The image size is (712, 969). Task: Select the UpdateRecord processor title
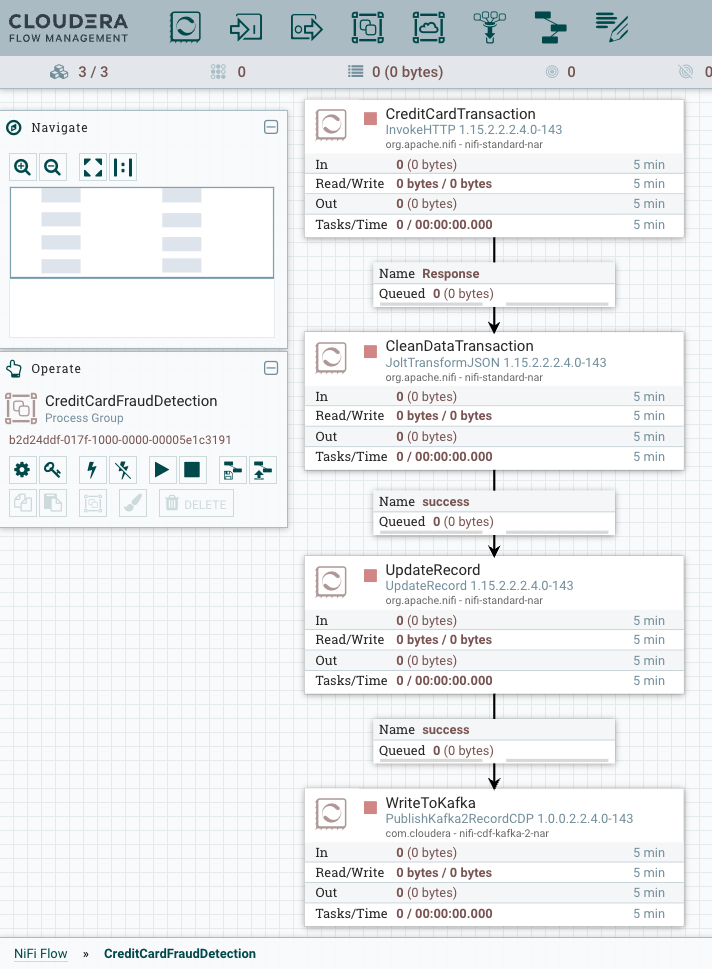(x=433, y=570)
